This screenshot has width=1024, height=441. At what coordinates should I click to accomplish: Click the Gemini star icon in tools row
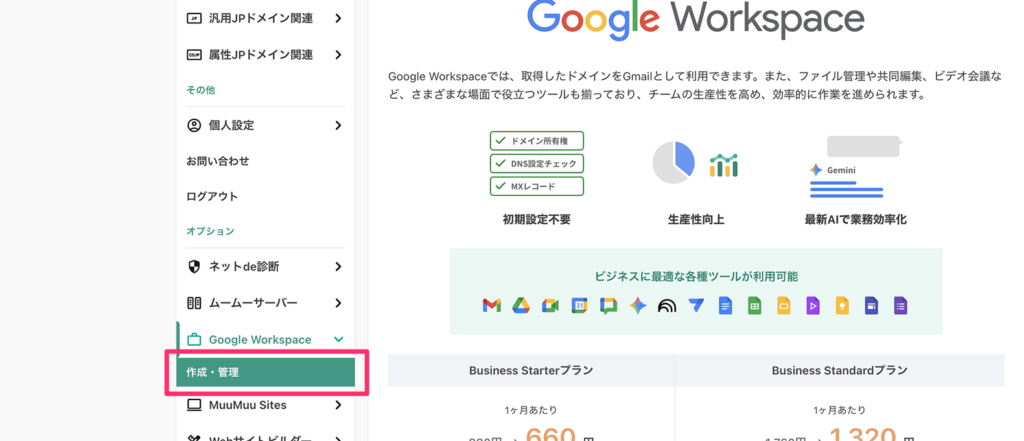pos(638,305)
